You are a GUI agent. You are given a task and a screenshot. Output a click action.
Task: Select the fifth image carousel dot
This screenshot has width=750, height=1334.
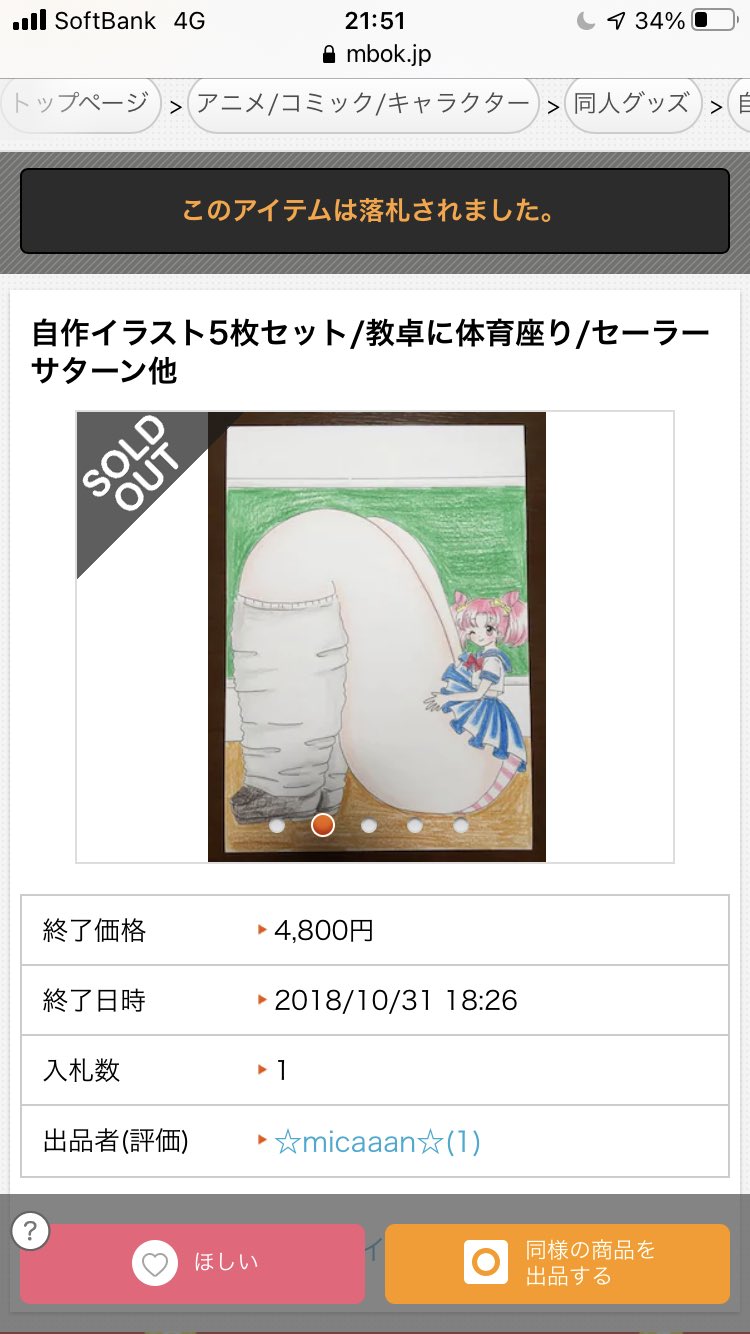click(460, 826)
